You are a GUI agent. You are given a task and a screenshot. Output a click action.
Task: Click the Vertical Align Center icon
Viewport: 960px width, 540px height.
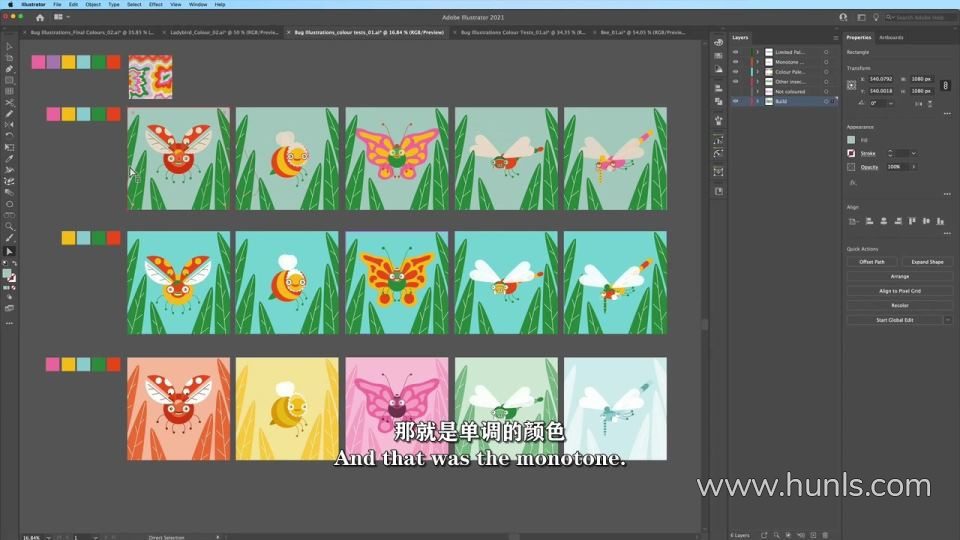tap(926, 221)
